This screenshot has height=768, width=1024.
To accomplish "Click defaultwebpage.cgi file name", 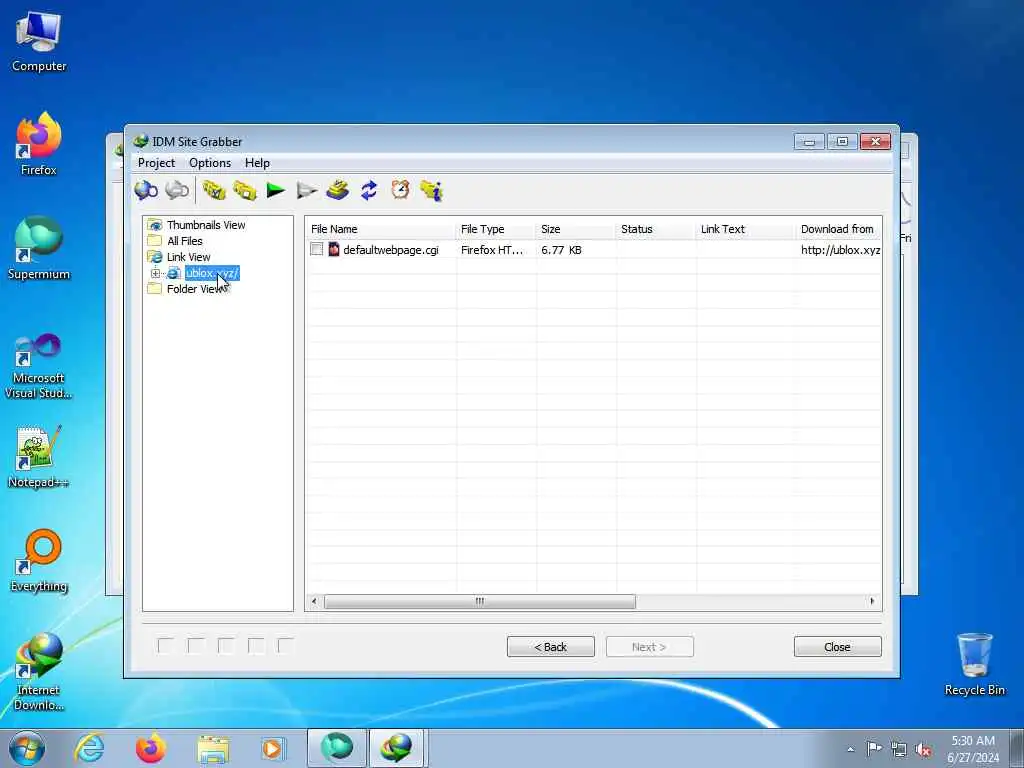I will 391,249.
